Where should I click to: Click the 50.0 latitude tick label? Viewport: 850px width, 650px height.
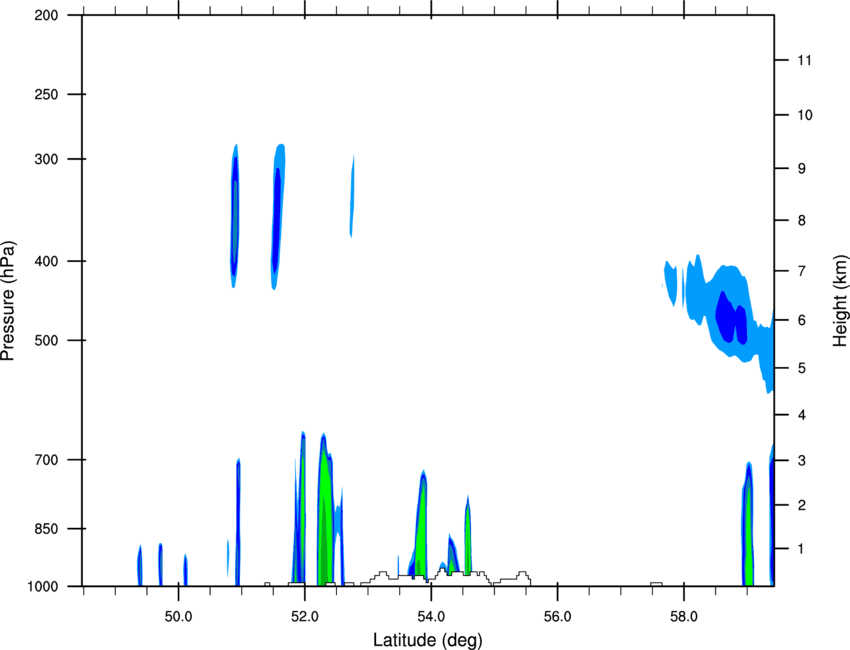178,617
